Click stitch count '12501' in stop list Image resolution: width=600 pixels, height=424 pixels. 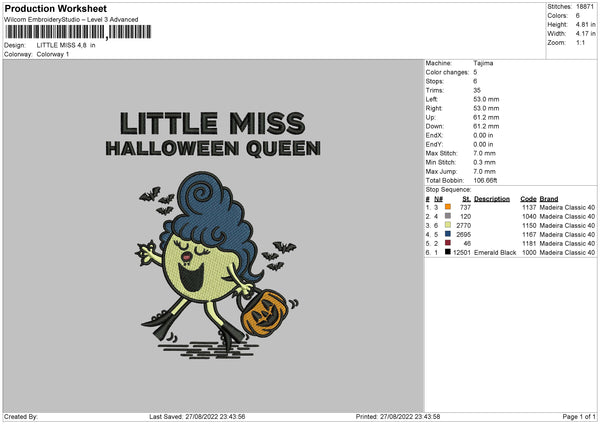click(462, 253)
